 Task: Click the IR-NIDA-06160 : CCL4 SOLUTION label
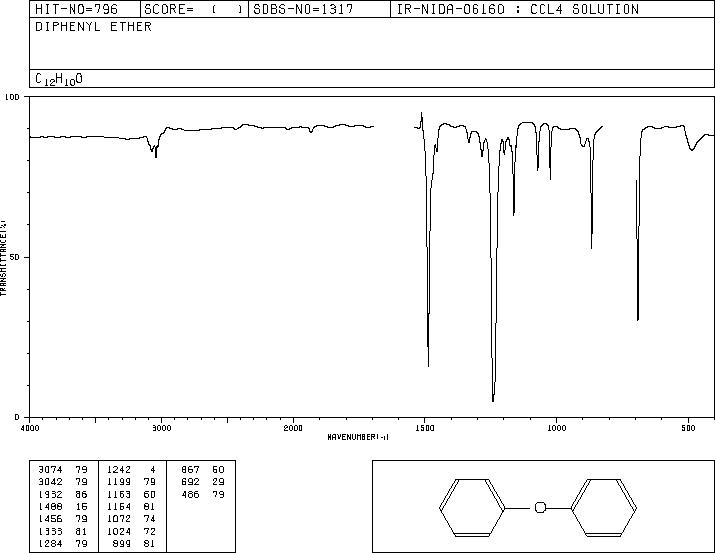click(x=518, y=9)
